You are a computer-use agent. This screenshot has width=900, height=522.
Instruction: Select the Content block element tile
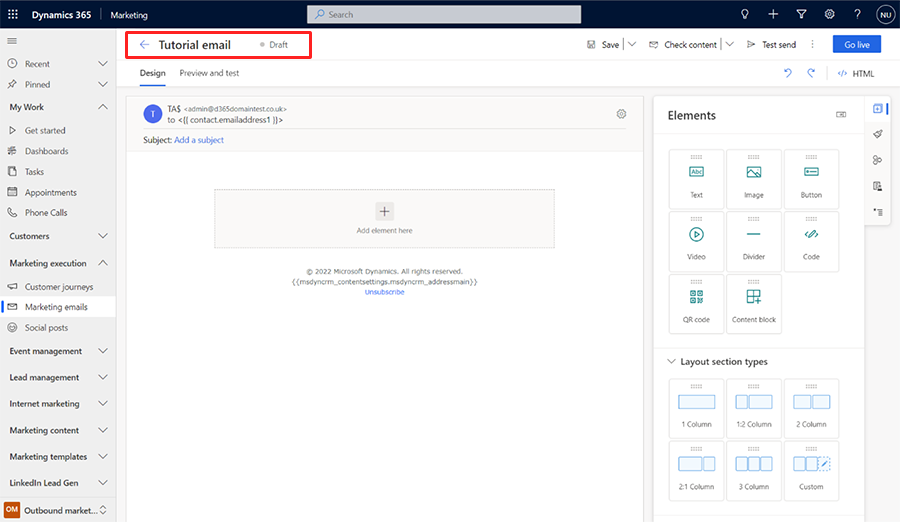point(754,304)
